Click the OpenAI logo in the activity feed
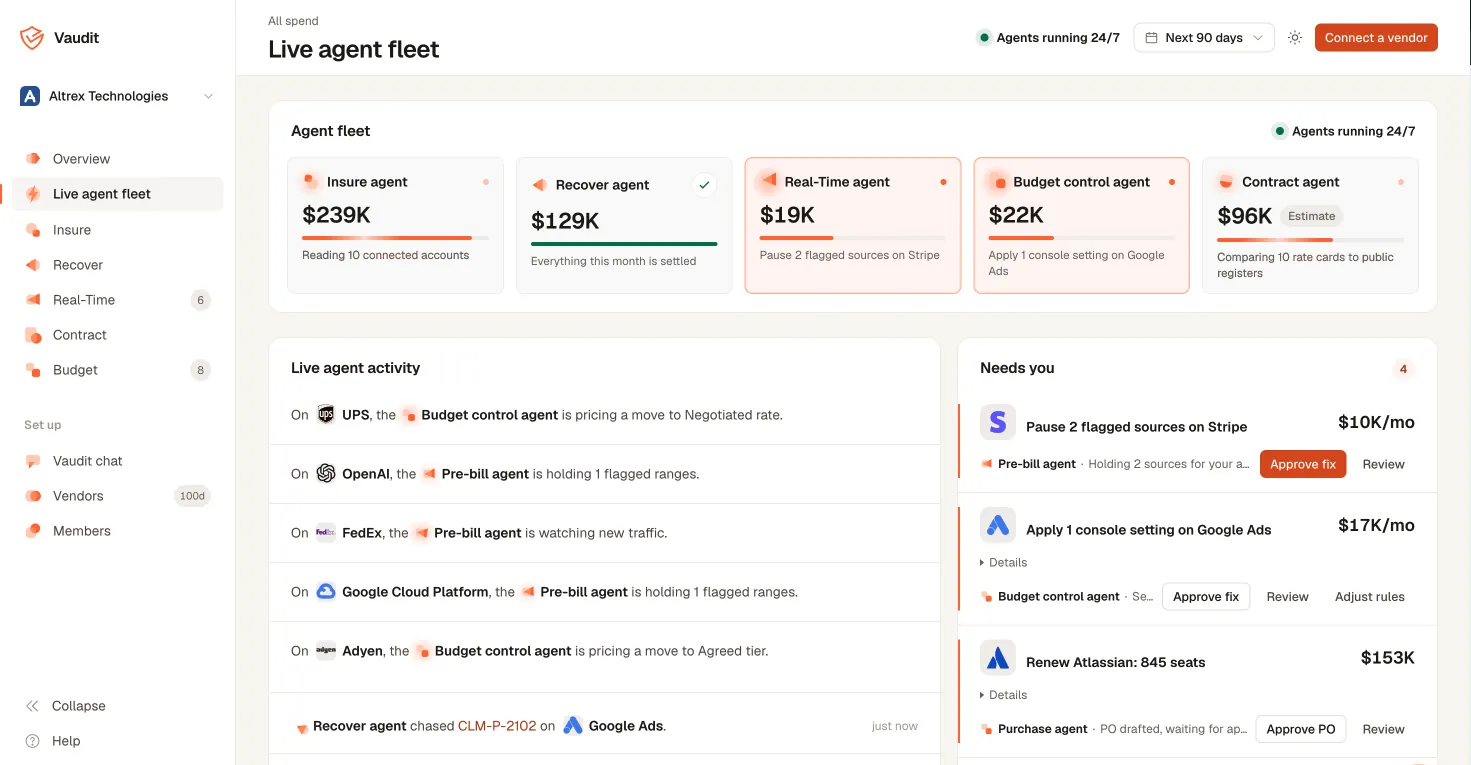The width and height of the screenshot is (1471, 765). click(325, 474)
